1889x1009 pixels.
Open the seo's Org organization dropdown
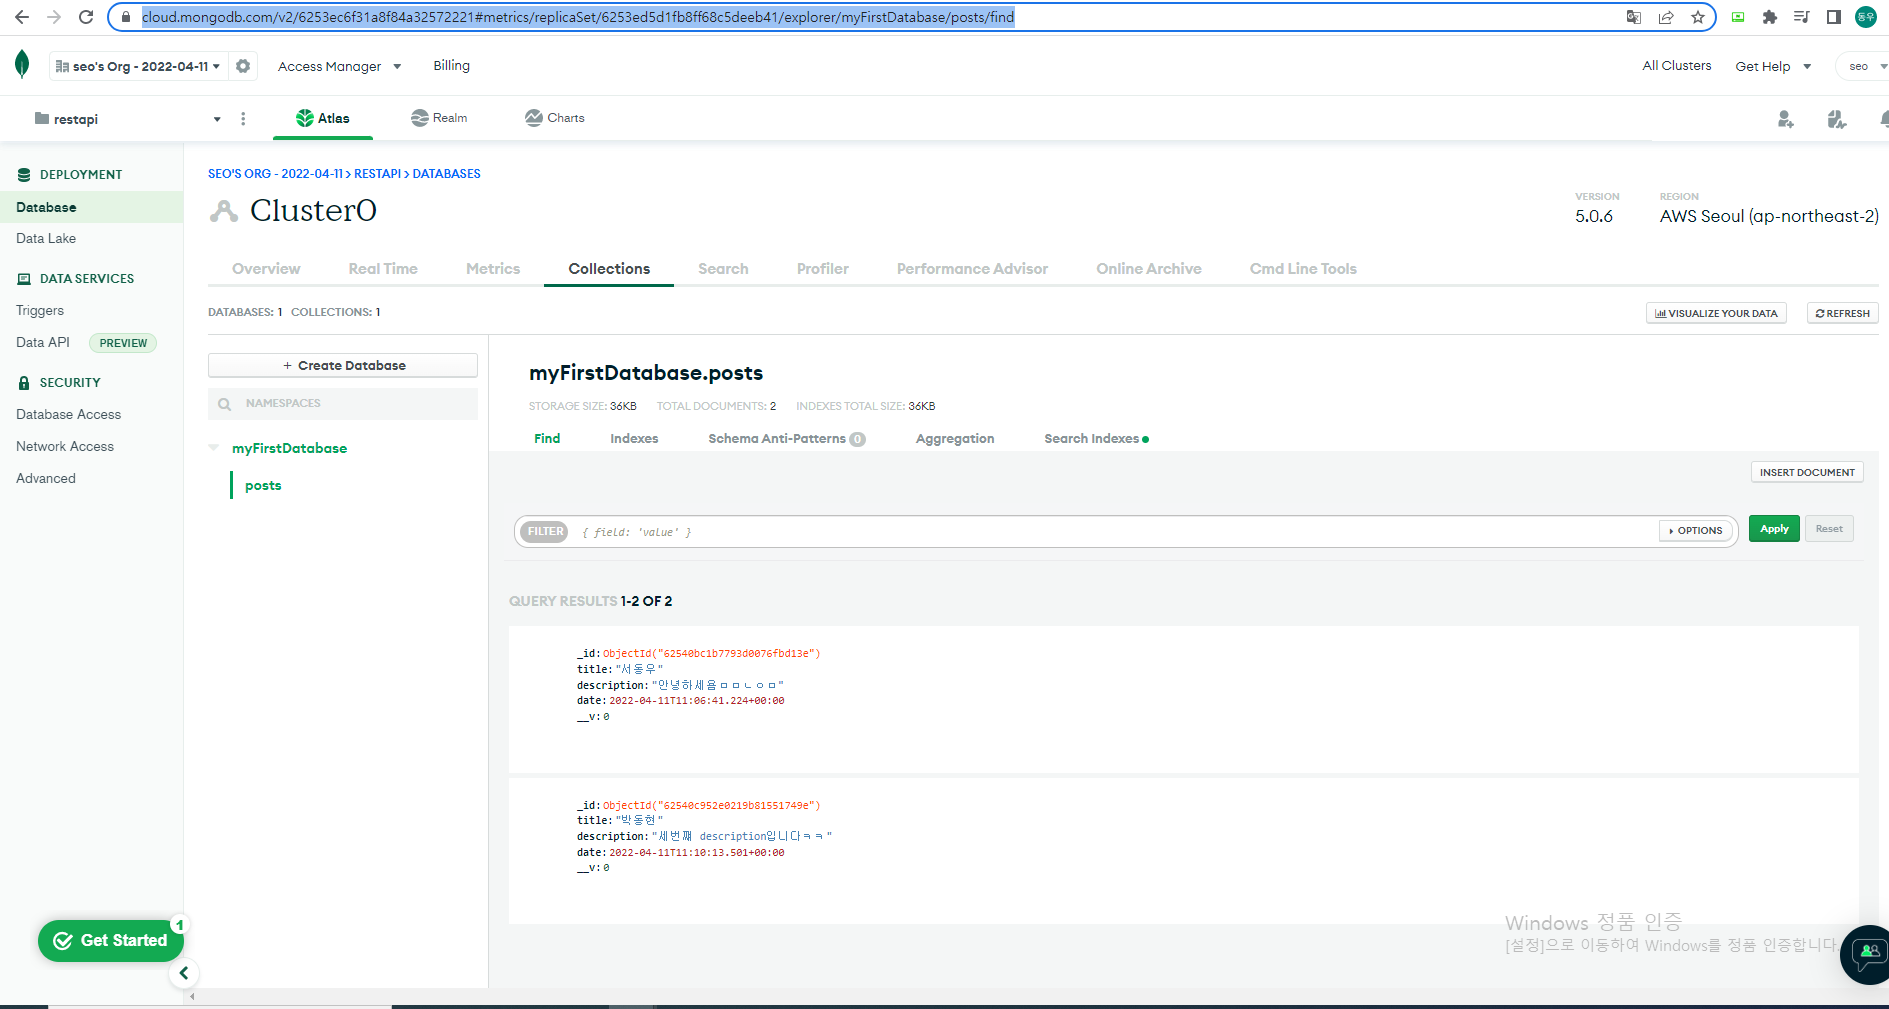pyautogui.click(x=140, y=65)
